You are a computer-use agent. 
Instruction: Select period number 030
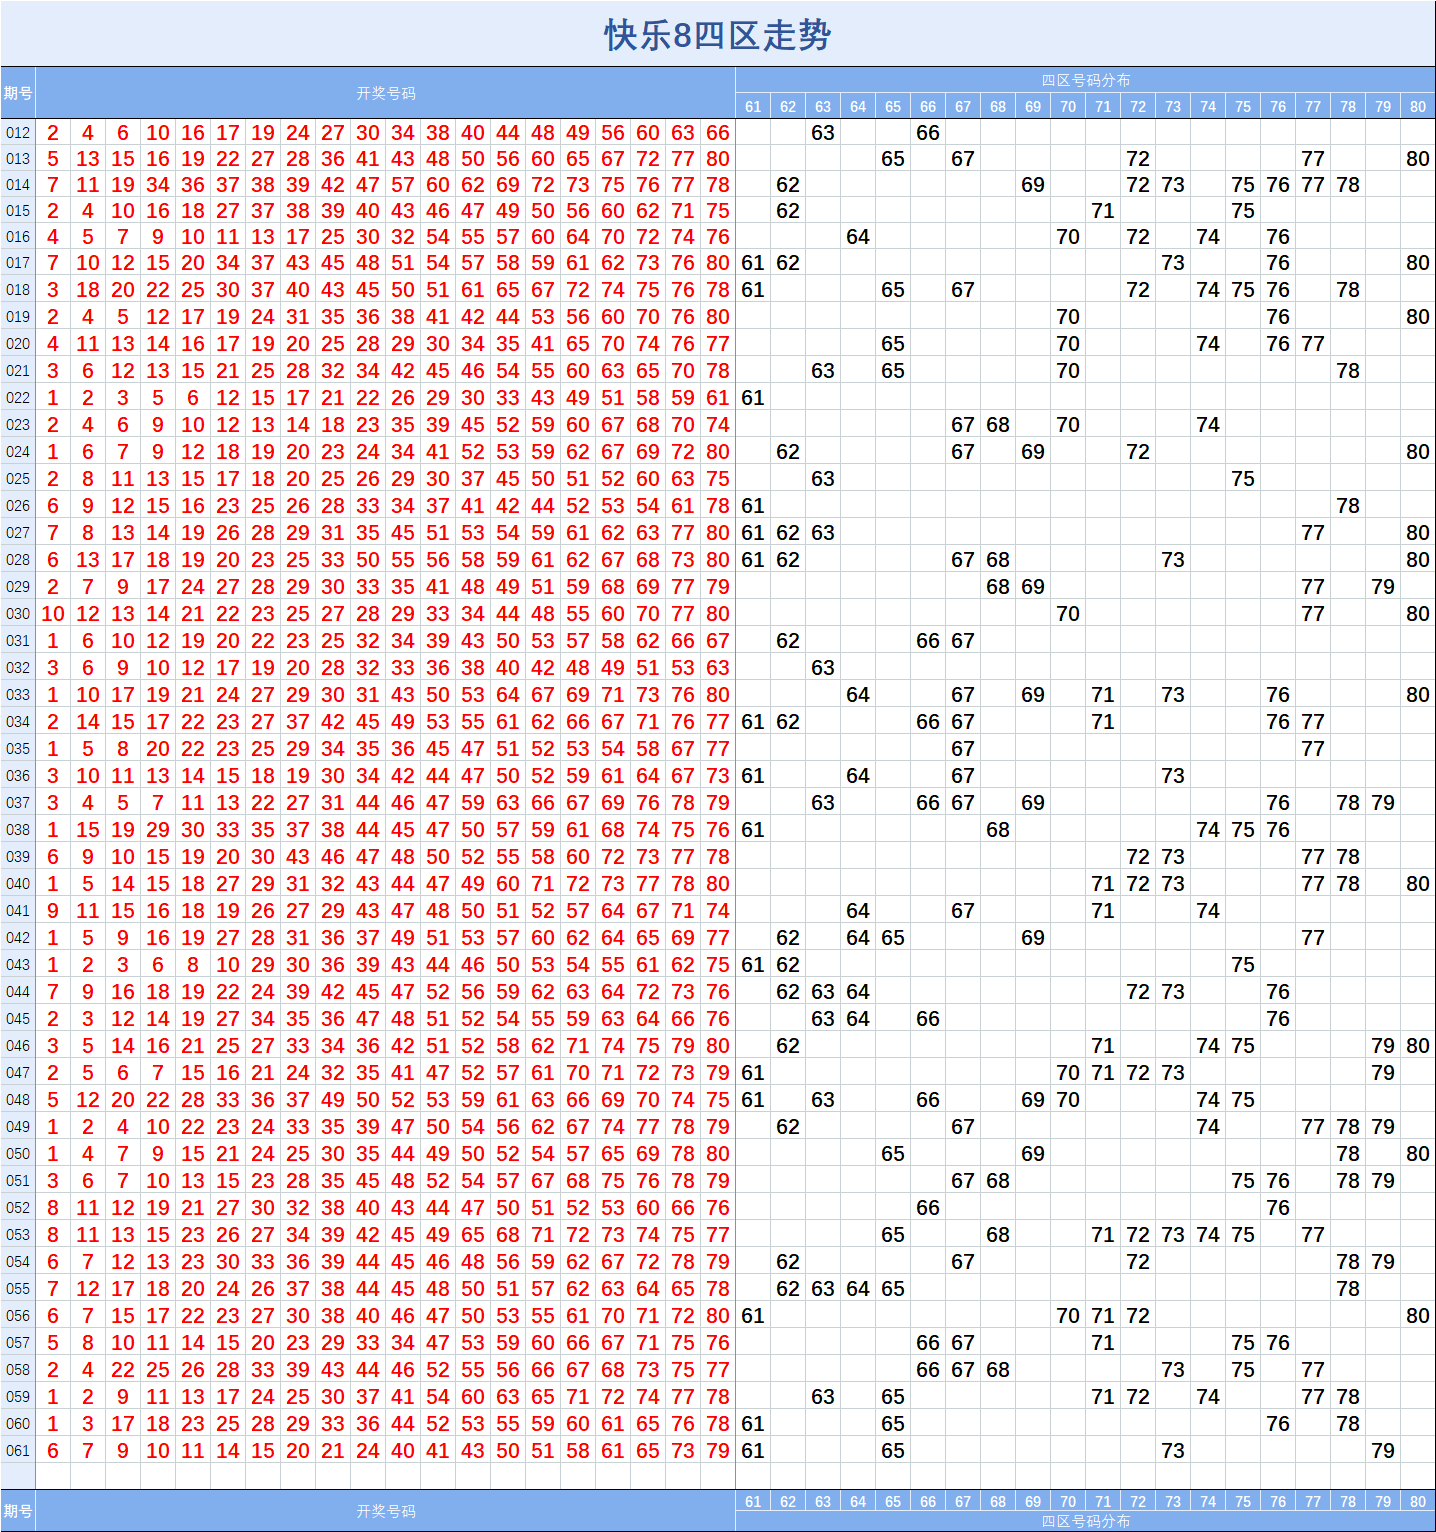[x=18, y=614]
